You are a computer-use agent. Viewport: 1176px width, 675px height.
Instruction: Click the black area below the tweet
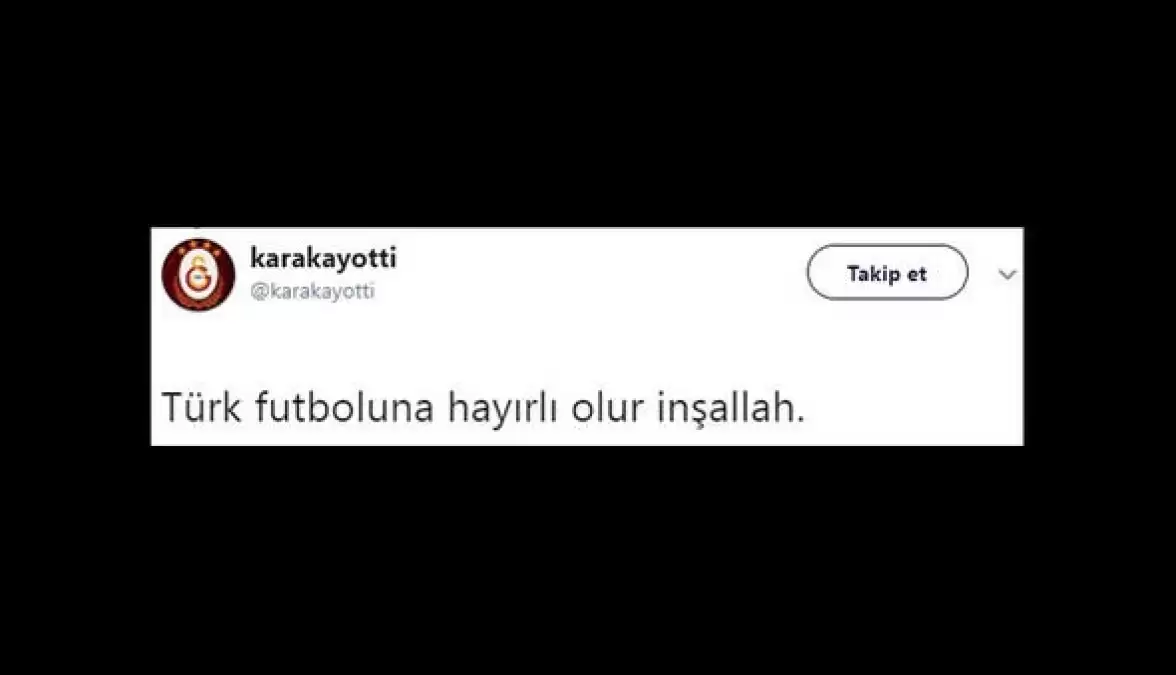588,560
